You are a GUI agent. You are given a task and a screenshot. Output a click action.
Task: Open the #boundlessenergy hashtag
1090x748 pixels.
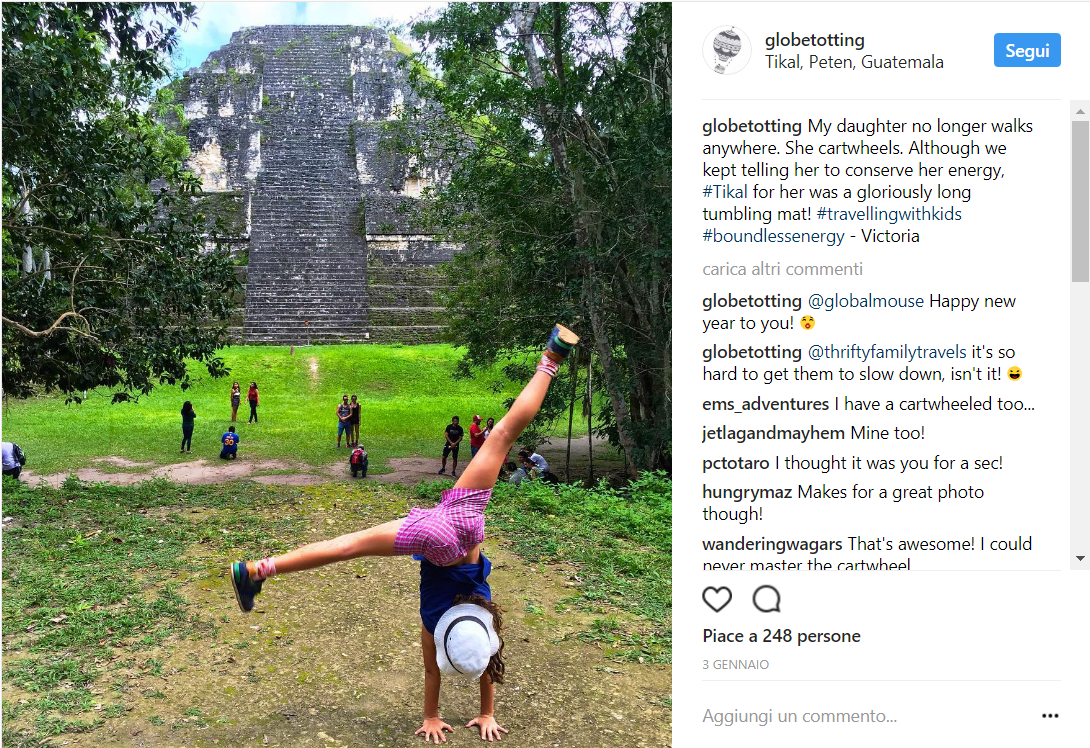pos(770,236)
